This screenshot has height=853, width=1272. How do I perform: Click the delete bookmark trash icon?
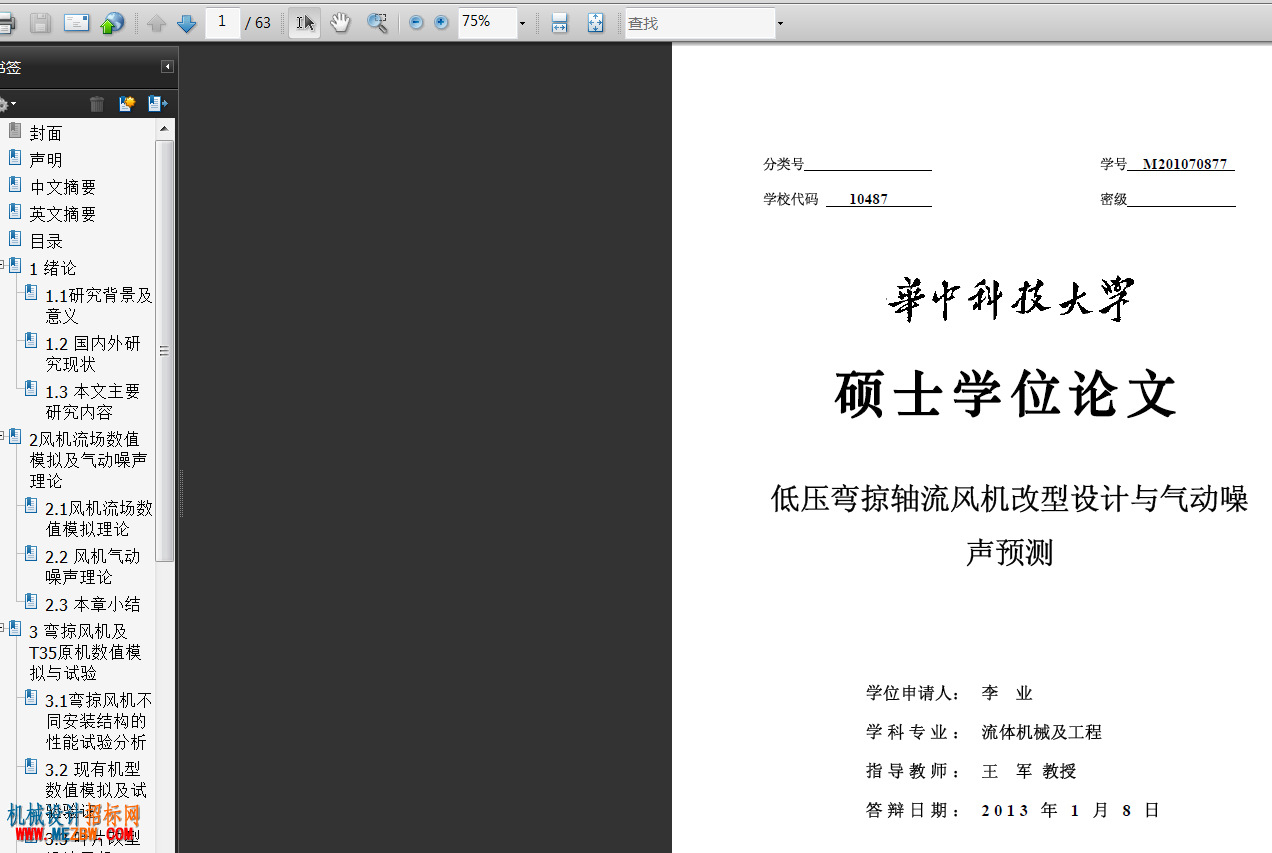[97, 104]
